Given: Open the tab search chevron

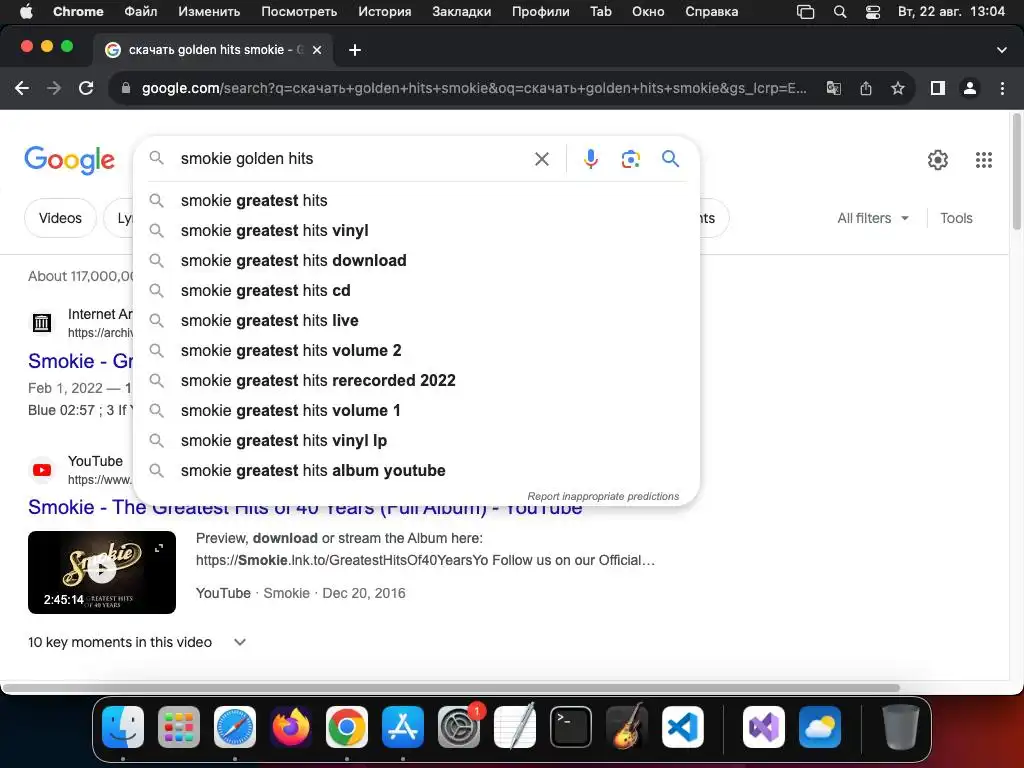Looking at the screenshot, I should coord(1001,50).
